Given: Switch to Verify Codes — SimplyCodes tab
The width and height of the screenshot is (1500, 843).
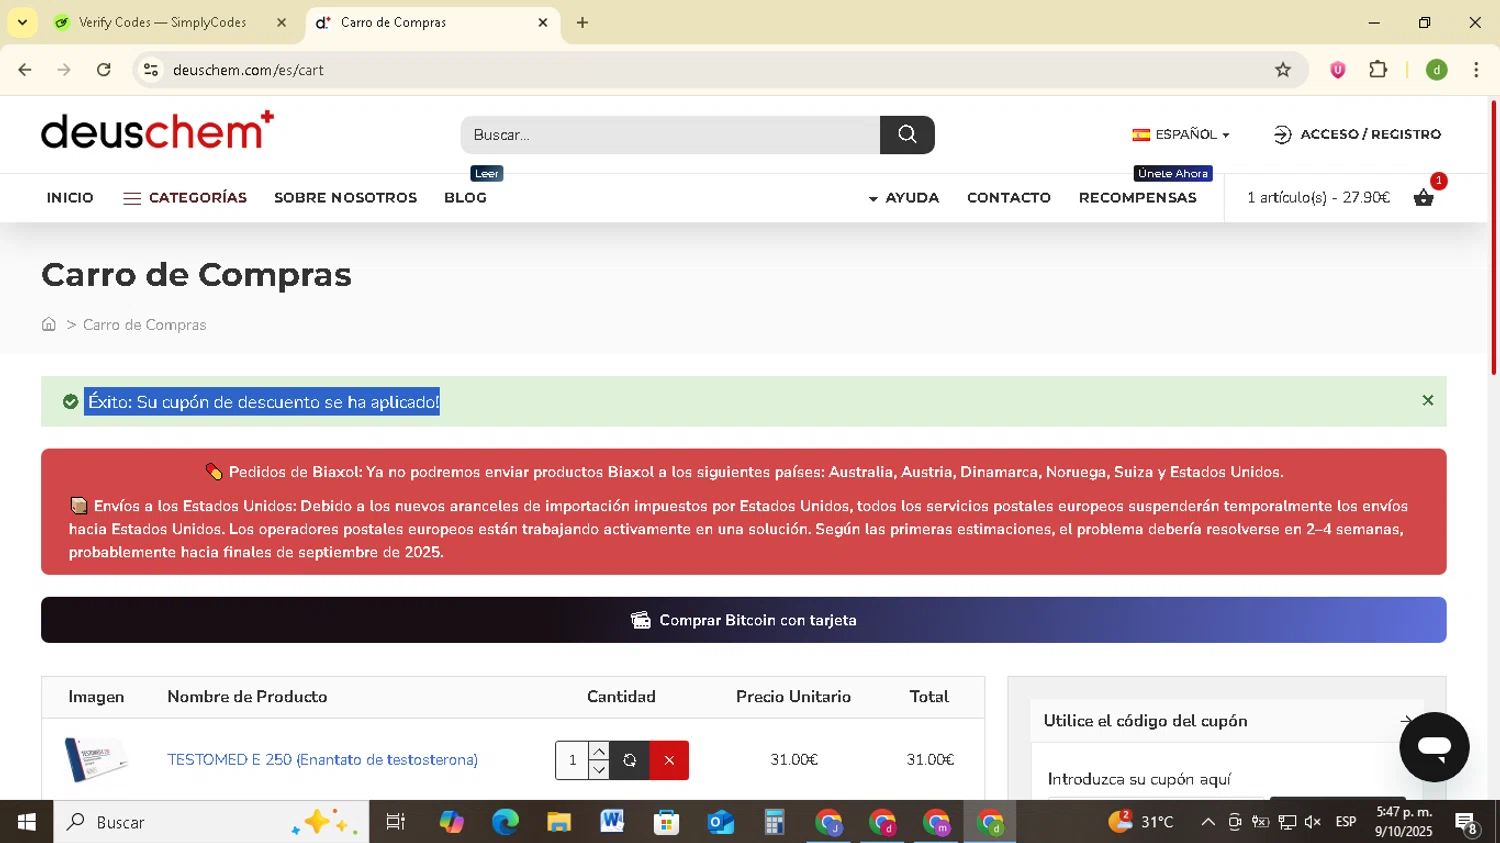Looking at the screenshot, I should tap(162, 22).
